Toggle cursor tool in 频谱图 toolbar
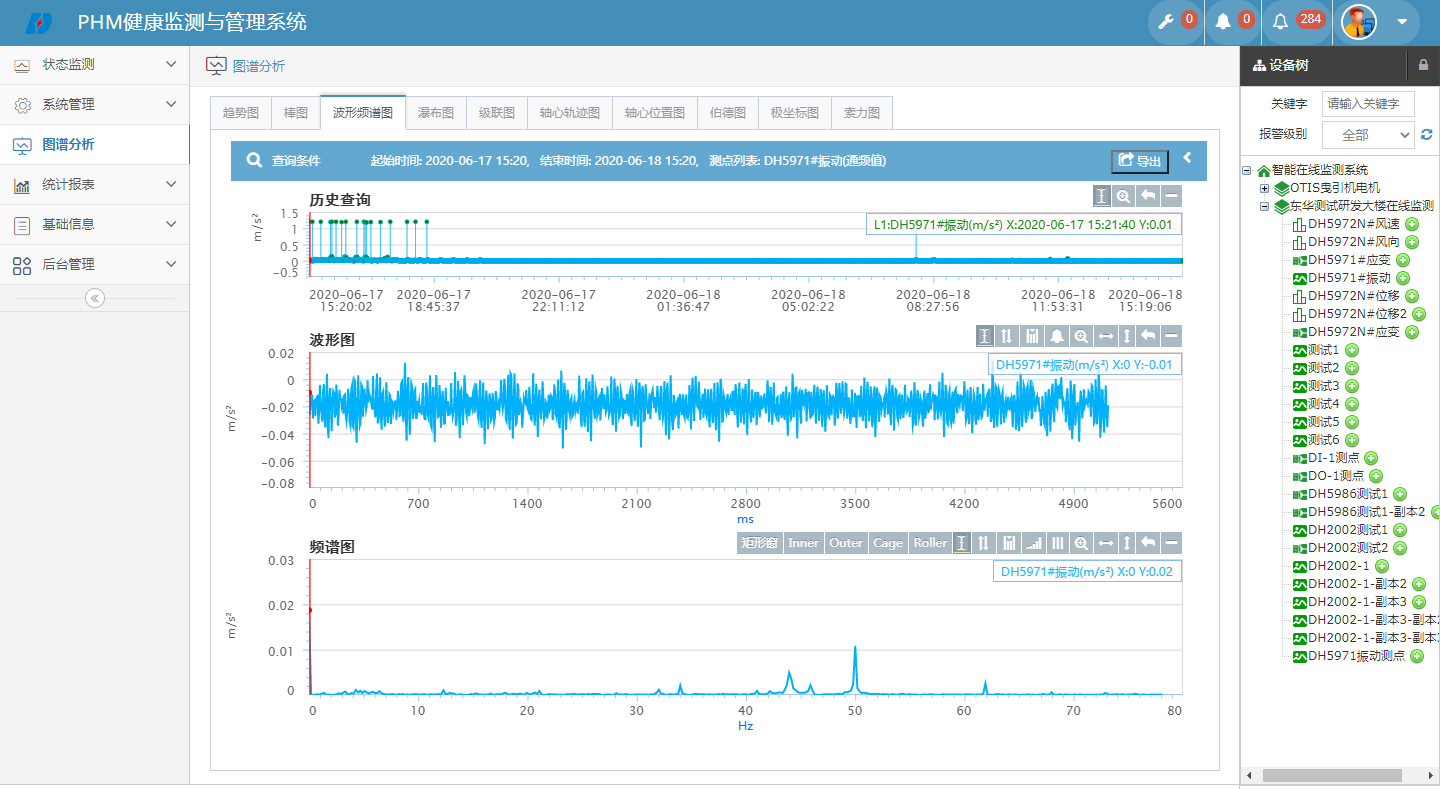This screenshot has height=789, width=1440. coord(962,543)
